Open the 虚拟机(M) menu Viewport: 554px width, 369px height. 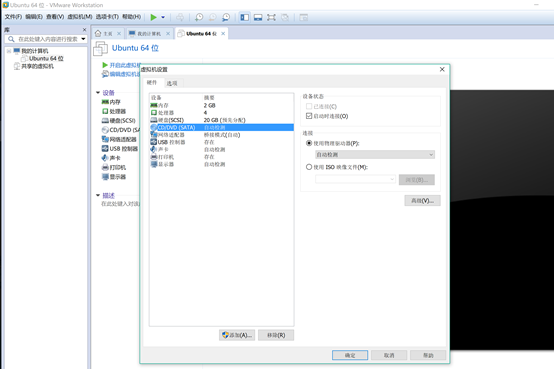(x=80, y=17)
